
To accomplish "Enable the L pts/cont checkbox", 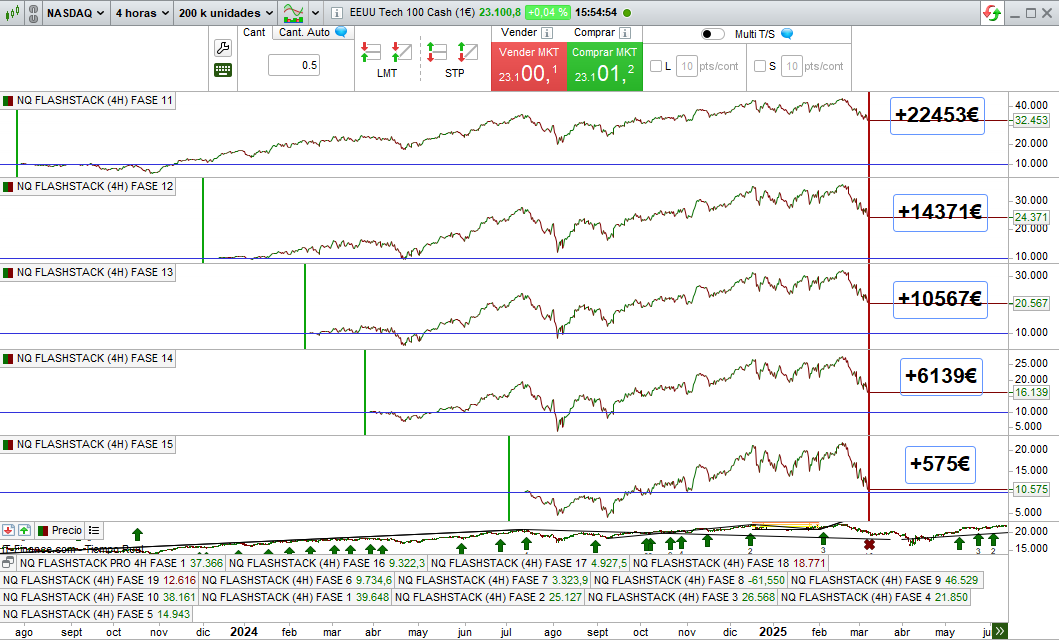I will click(x=656, y=67).
